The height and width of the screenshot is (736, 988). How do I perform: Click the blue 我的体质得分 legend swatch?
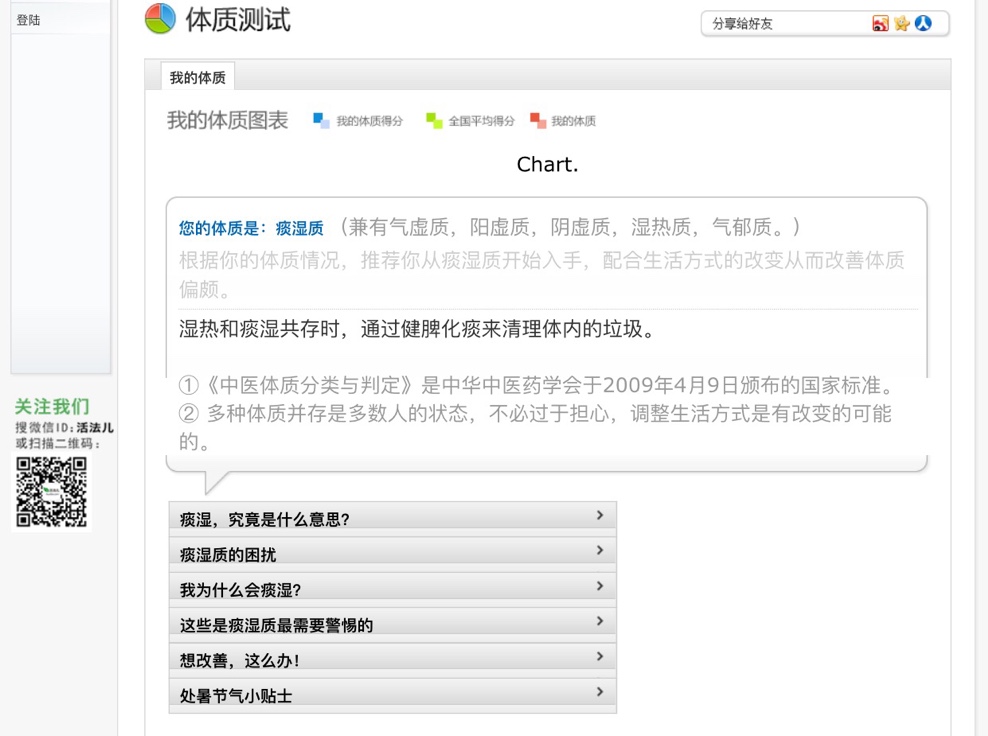click(x=321, y=121)
